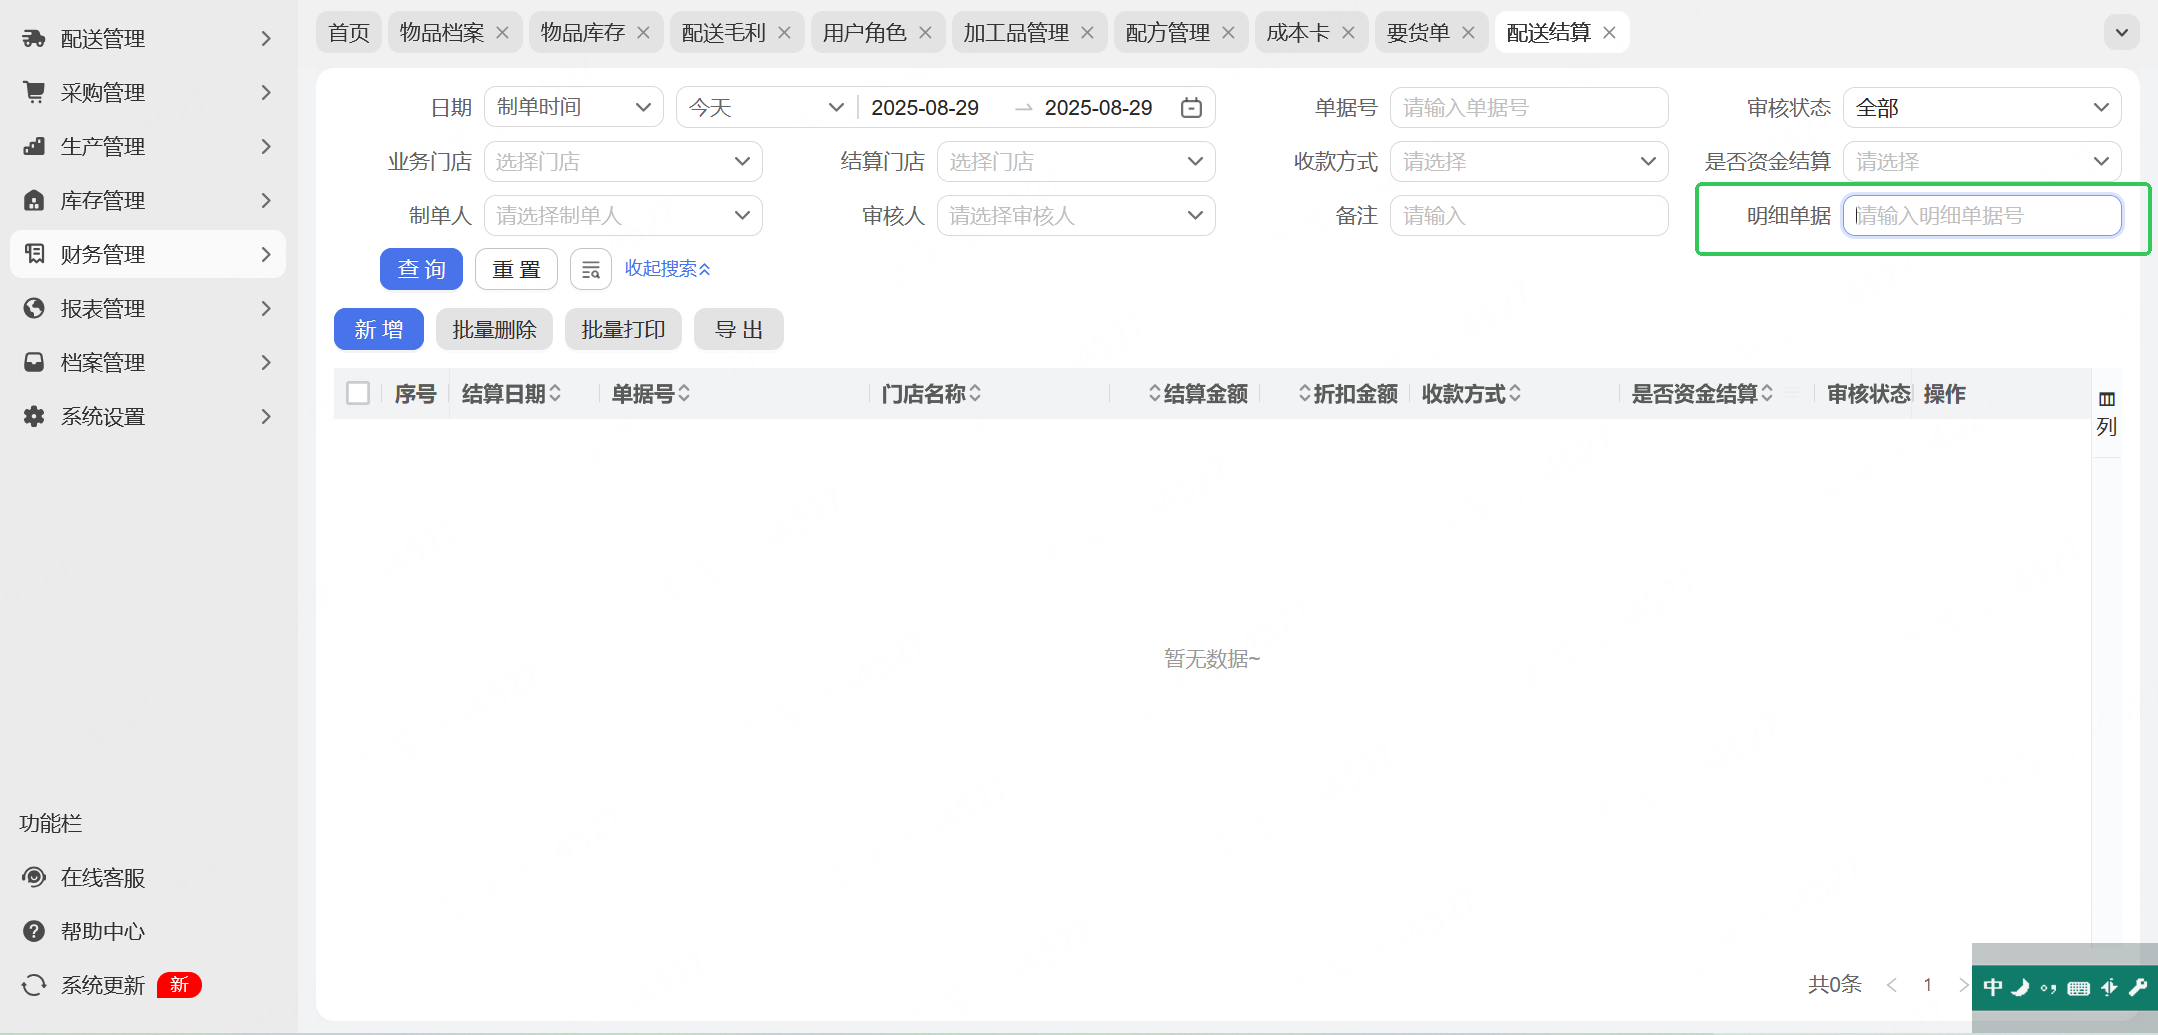Click the IME moon mode icon
This screenshot has height=1035, width=2158.
[x=2021, y=988]
